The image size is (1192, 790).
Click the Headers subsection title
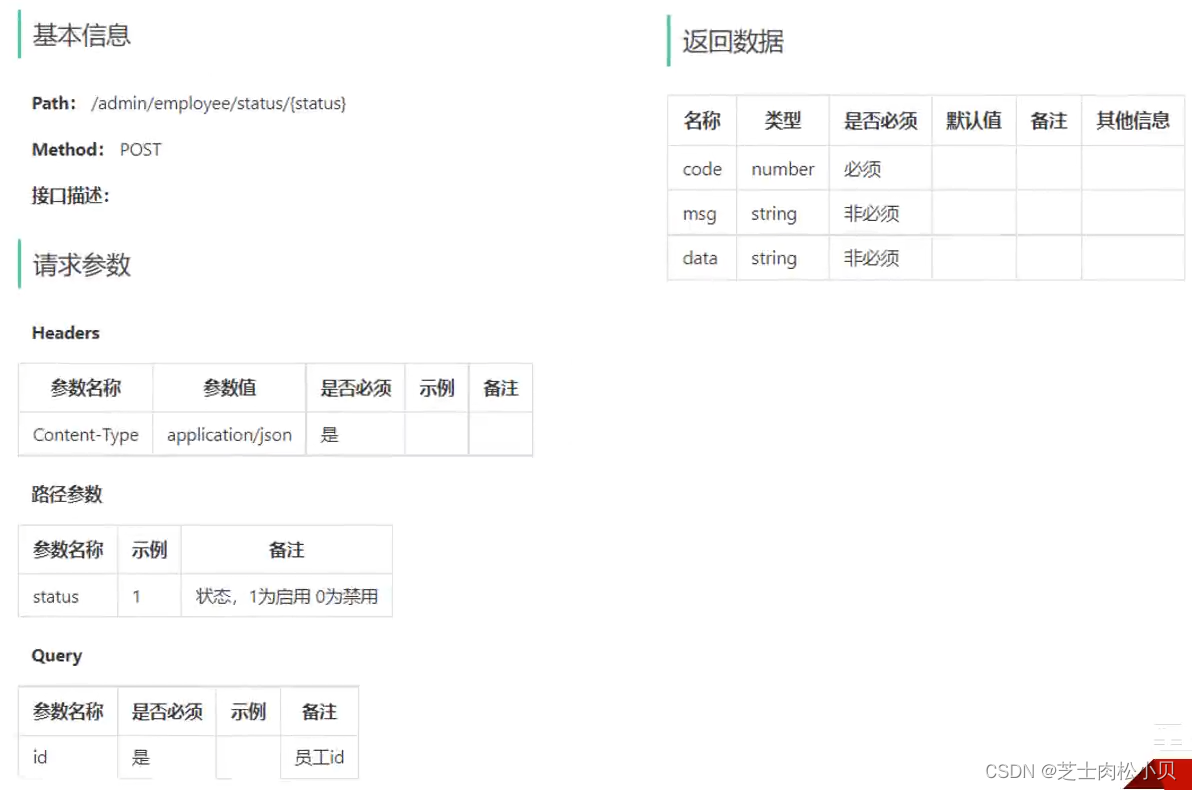(65, 333)
